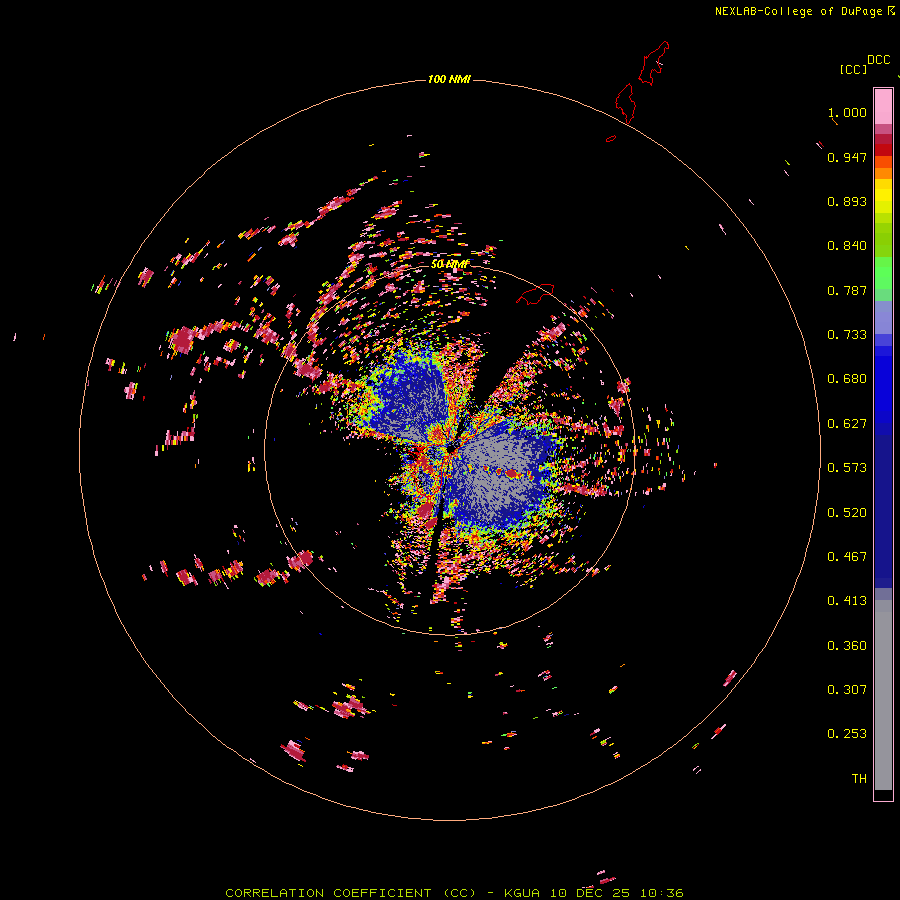Click the yellow segment of the color bar
This screenshot has height=900, width=900.
click(x=883, y=196)
